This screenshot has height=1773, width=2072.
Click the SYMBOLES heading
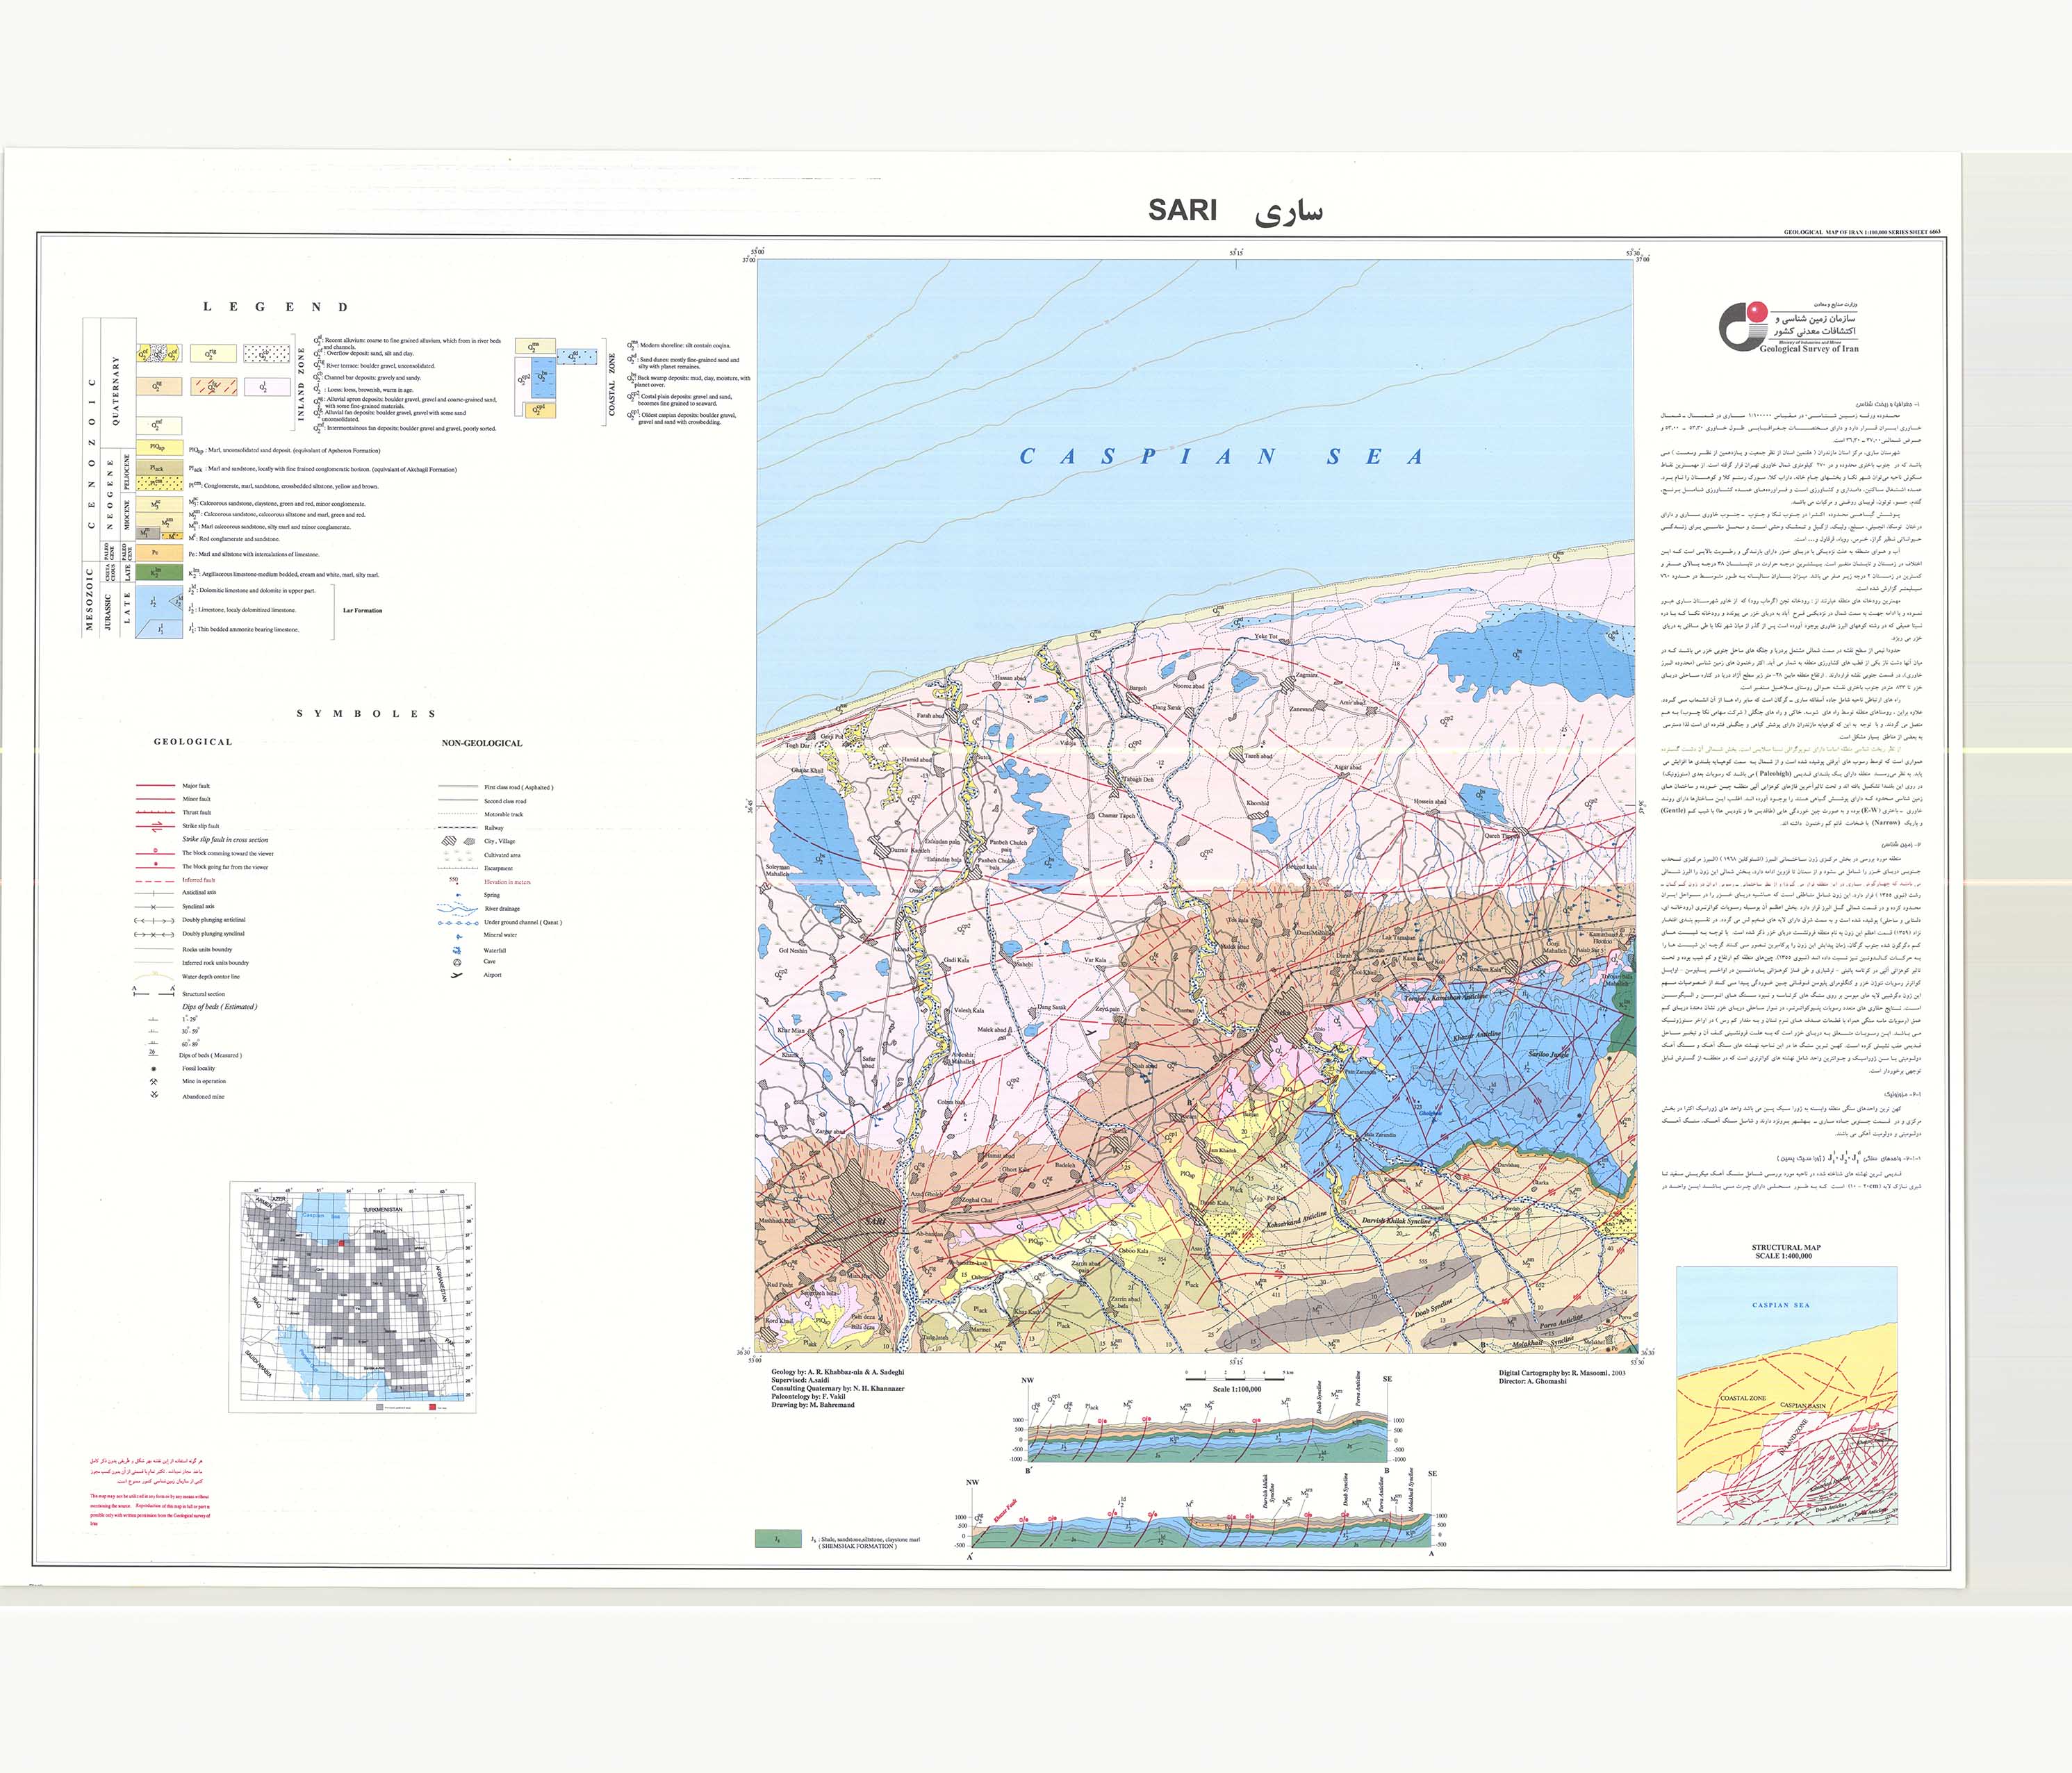click(x=366, y=714)
